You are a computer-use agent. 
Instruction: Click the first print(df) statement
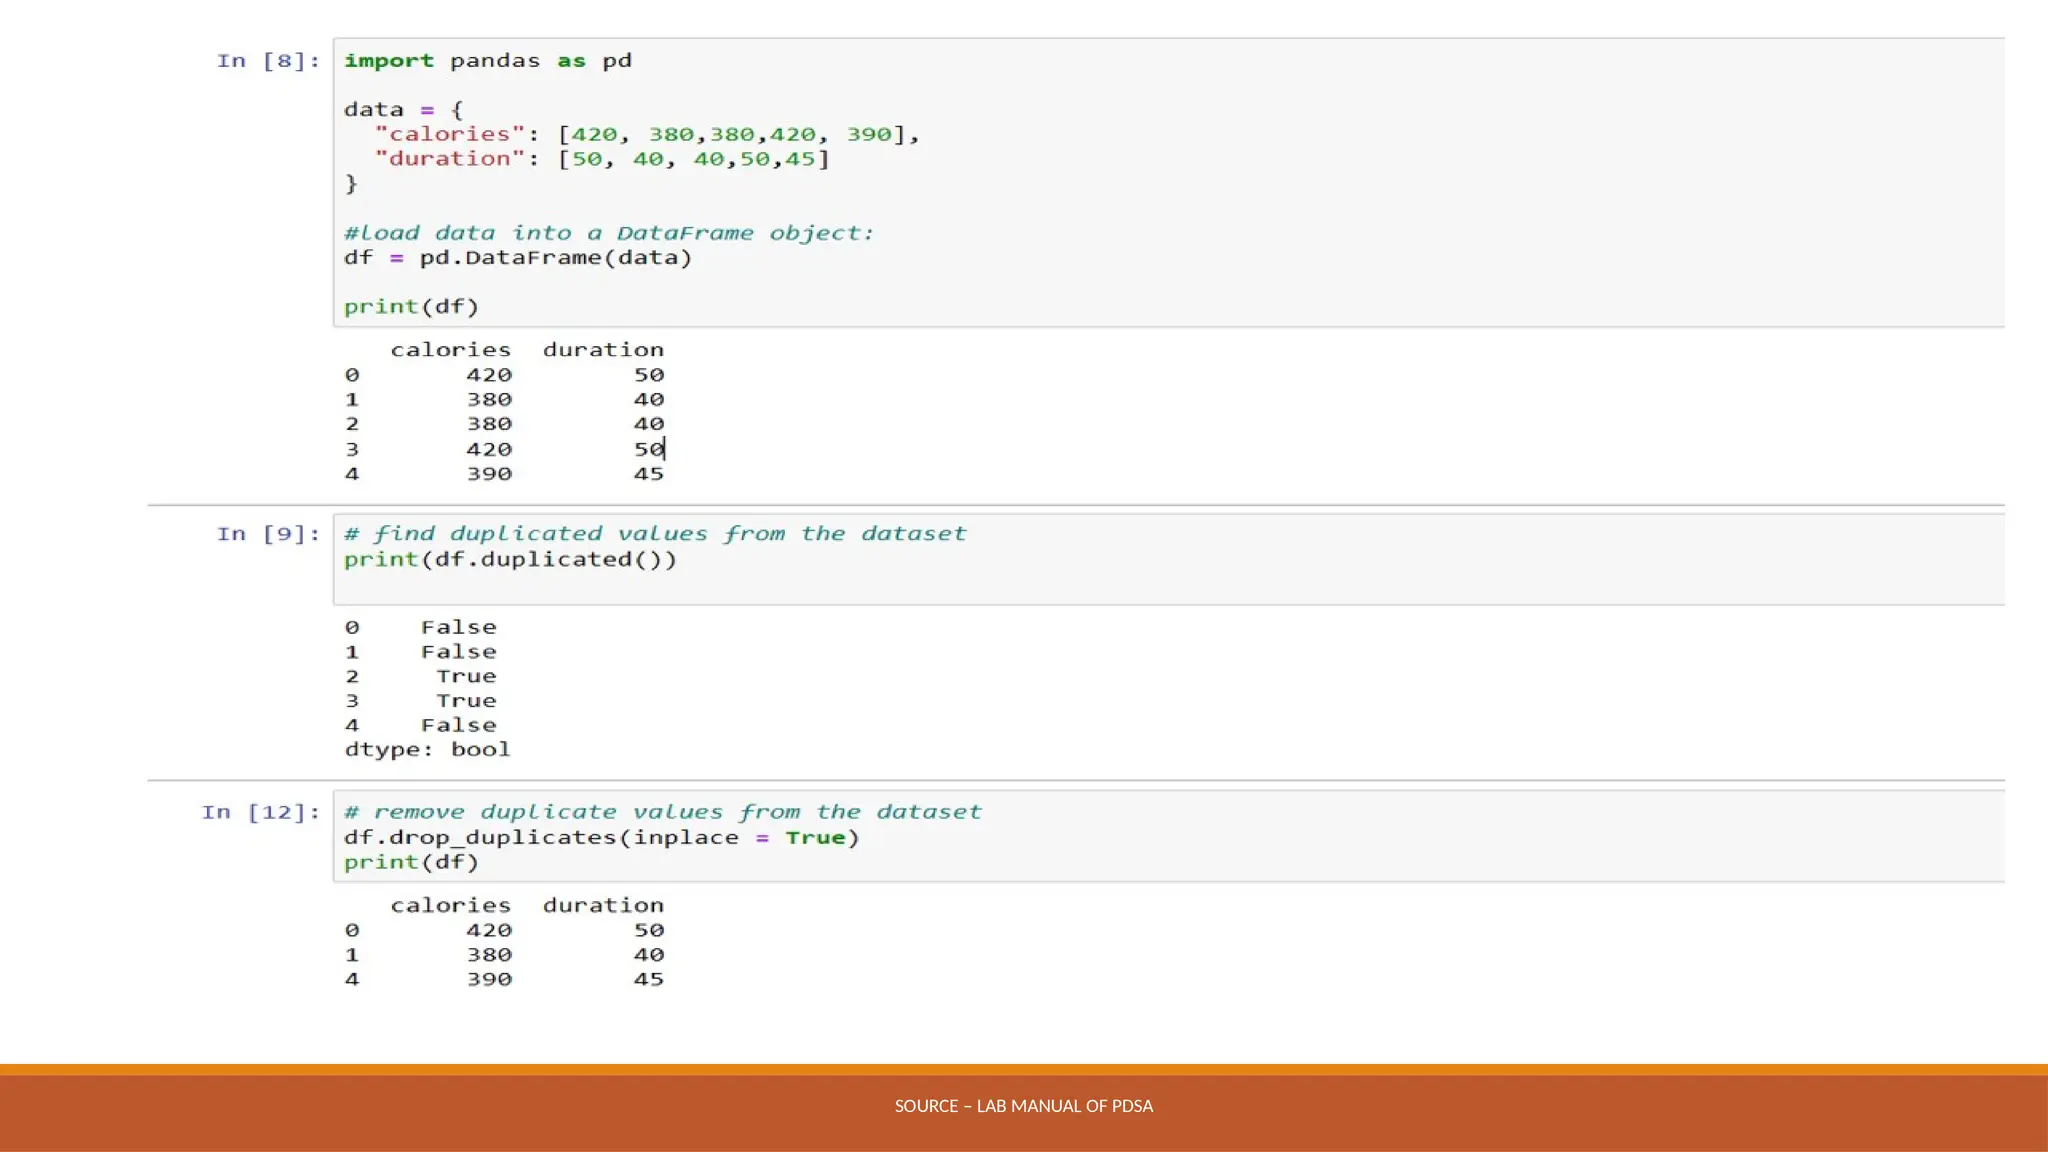(x=411, y=307)
